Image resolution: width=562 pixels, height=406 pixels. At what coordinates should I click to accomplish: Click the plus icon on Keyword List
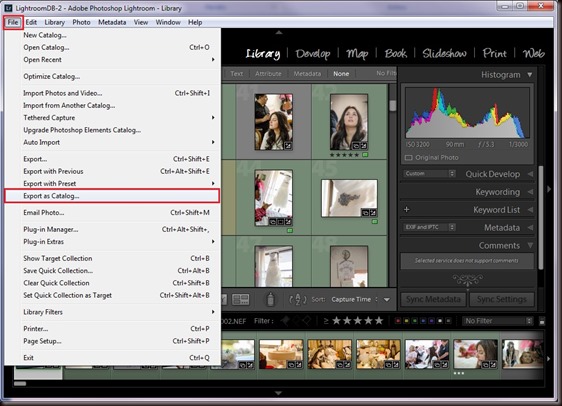pos(406,210)
